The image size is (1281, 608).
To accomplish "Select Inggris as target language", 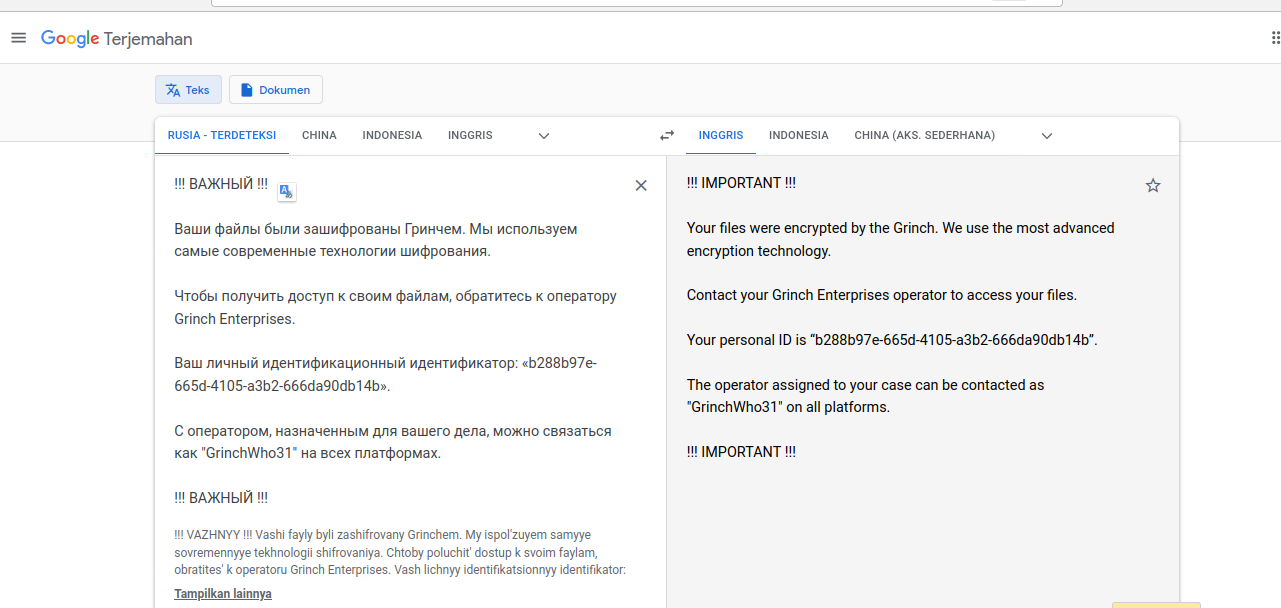I will [721, 135].
